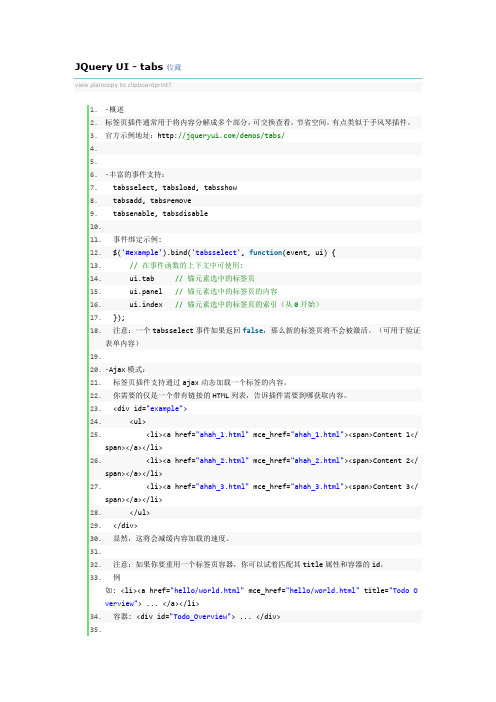Screen dimensions: 496x702
Task: Click the '?' help link in code toolbar
Action: pyautogui.click(x=170, y=85)
